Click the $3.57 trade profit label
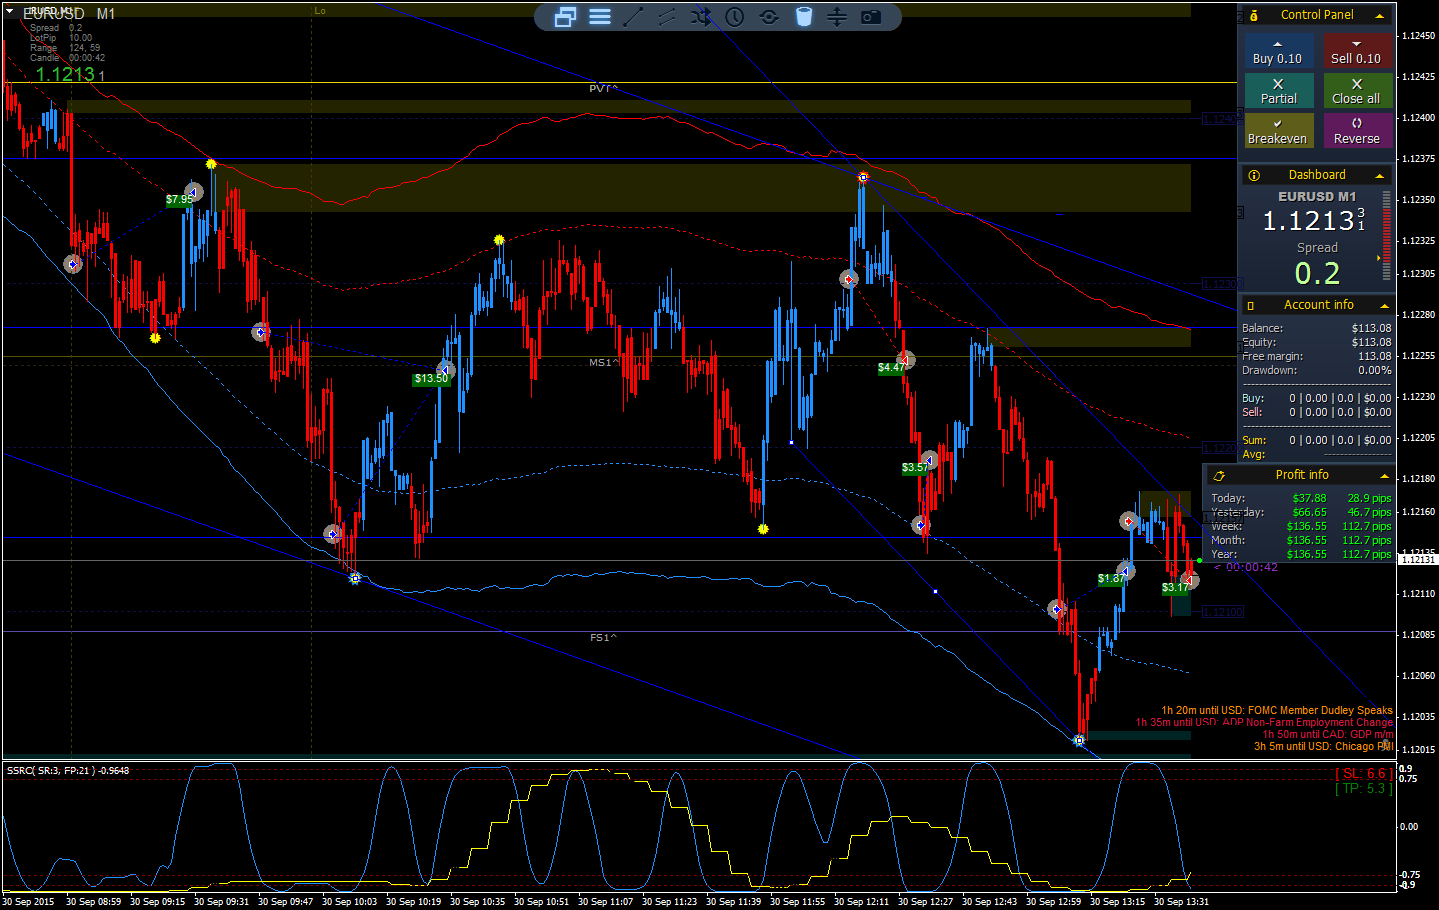Screen dimensions: 1439x910 915,468
